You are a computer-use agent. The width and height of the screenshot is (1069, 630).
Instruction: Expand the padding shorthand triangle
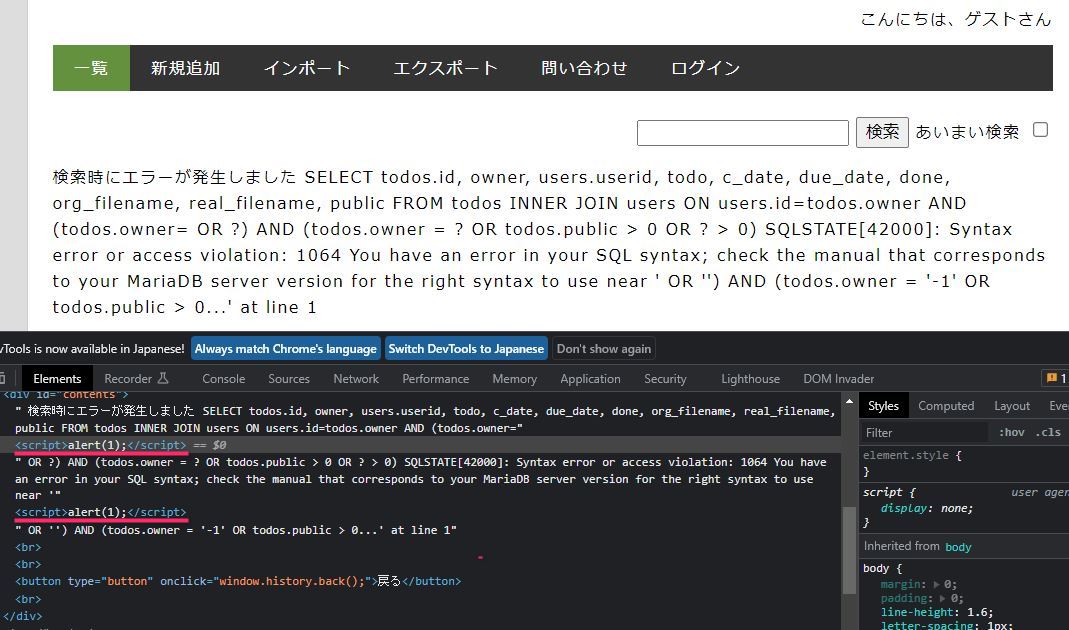(x=944, y=599)
